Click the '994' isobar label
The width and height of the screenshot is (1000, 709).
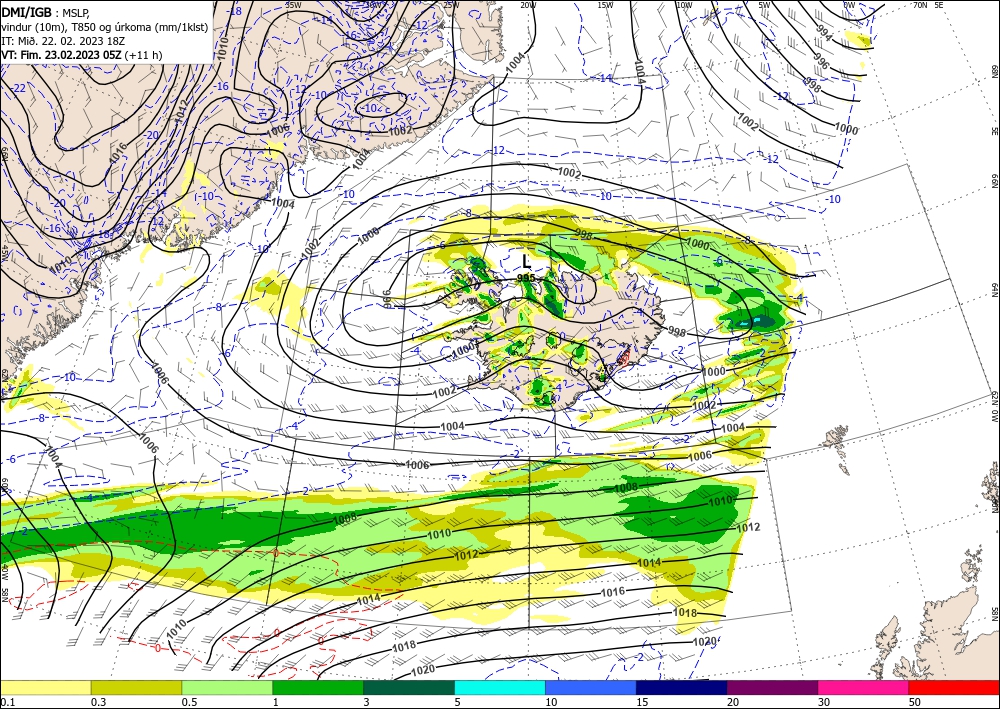click(824, 36)
